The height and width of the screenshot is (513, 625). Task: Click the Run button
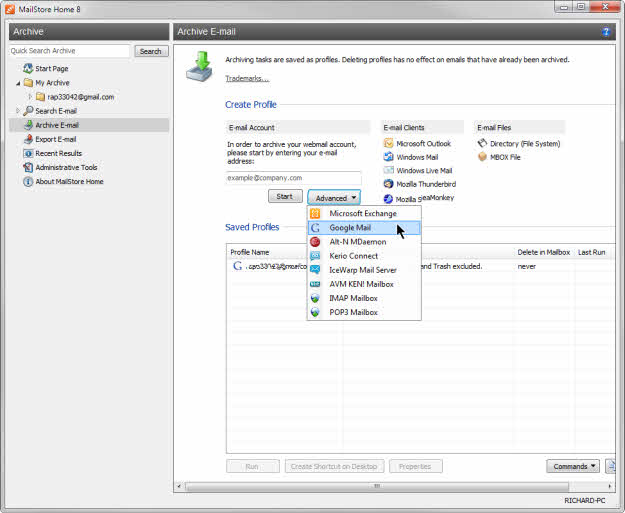pyautogui.click(x=252, y=466)
